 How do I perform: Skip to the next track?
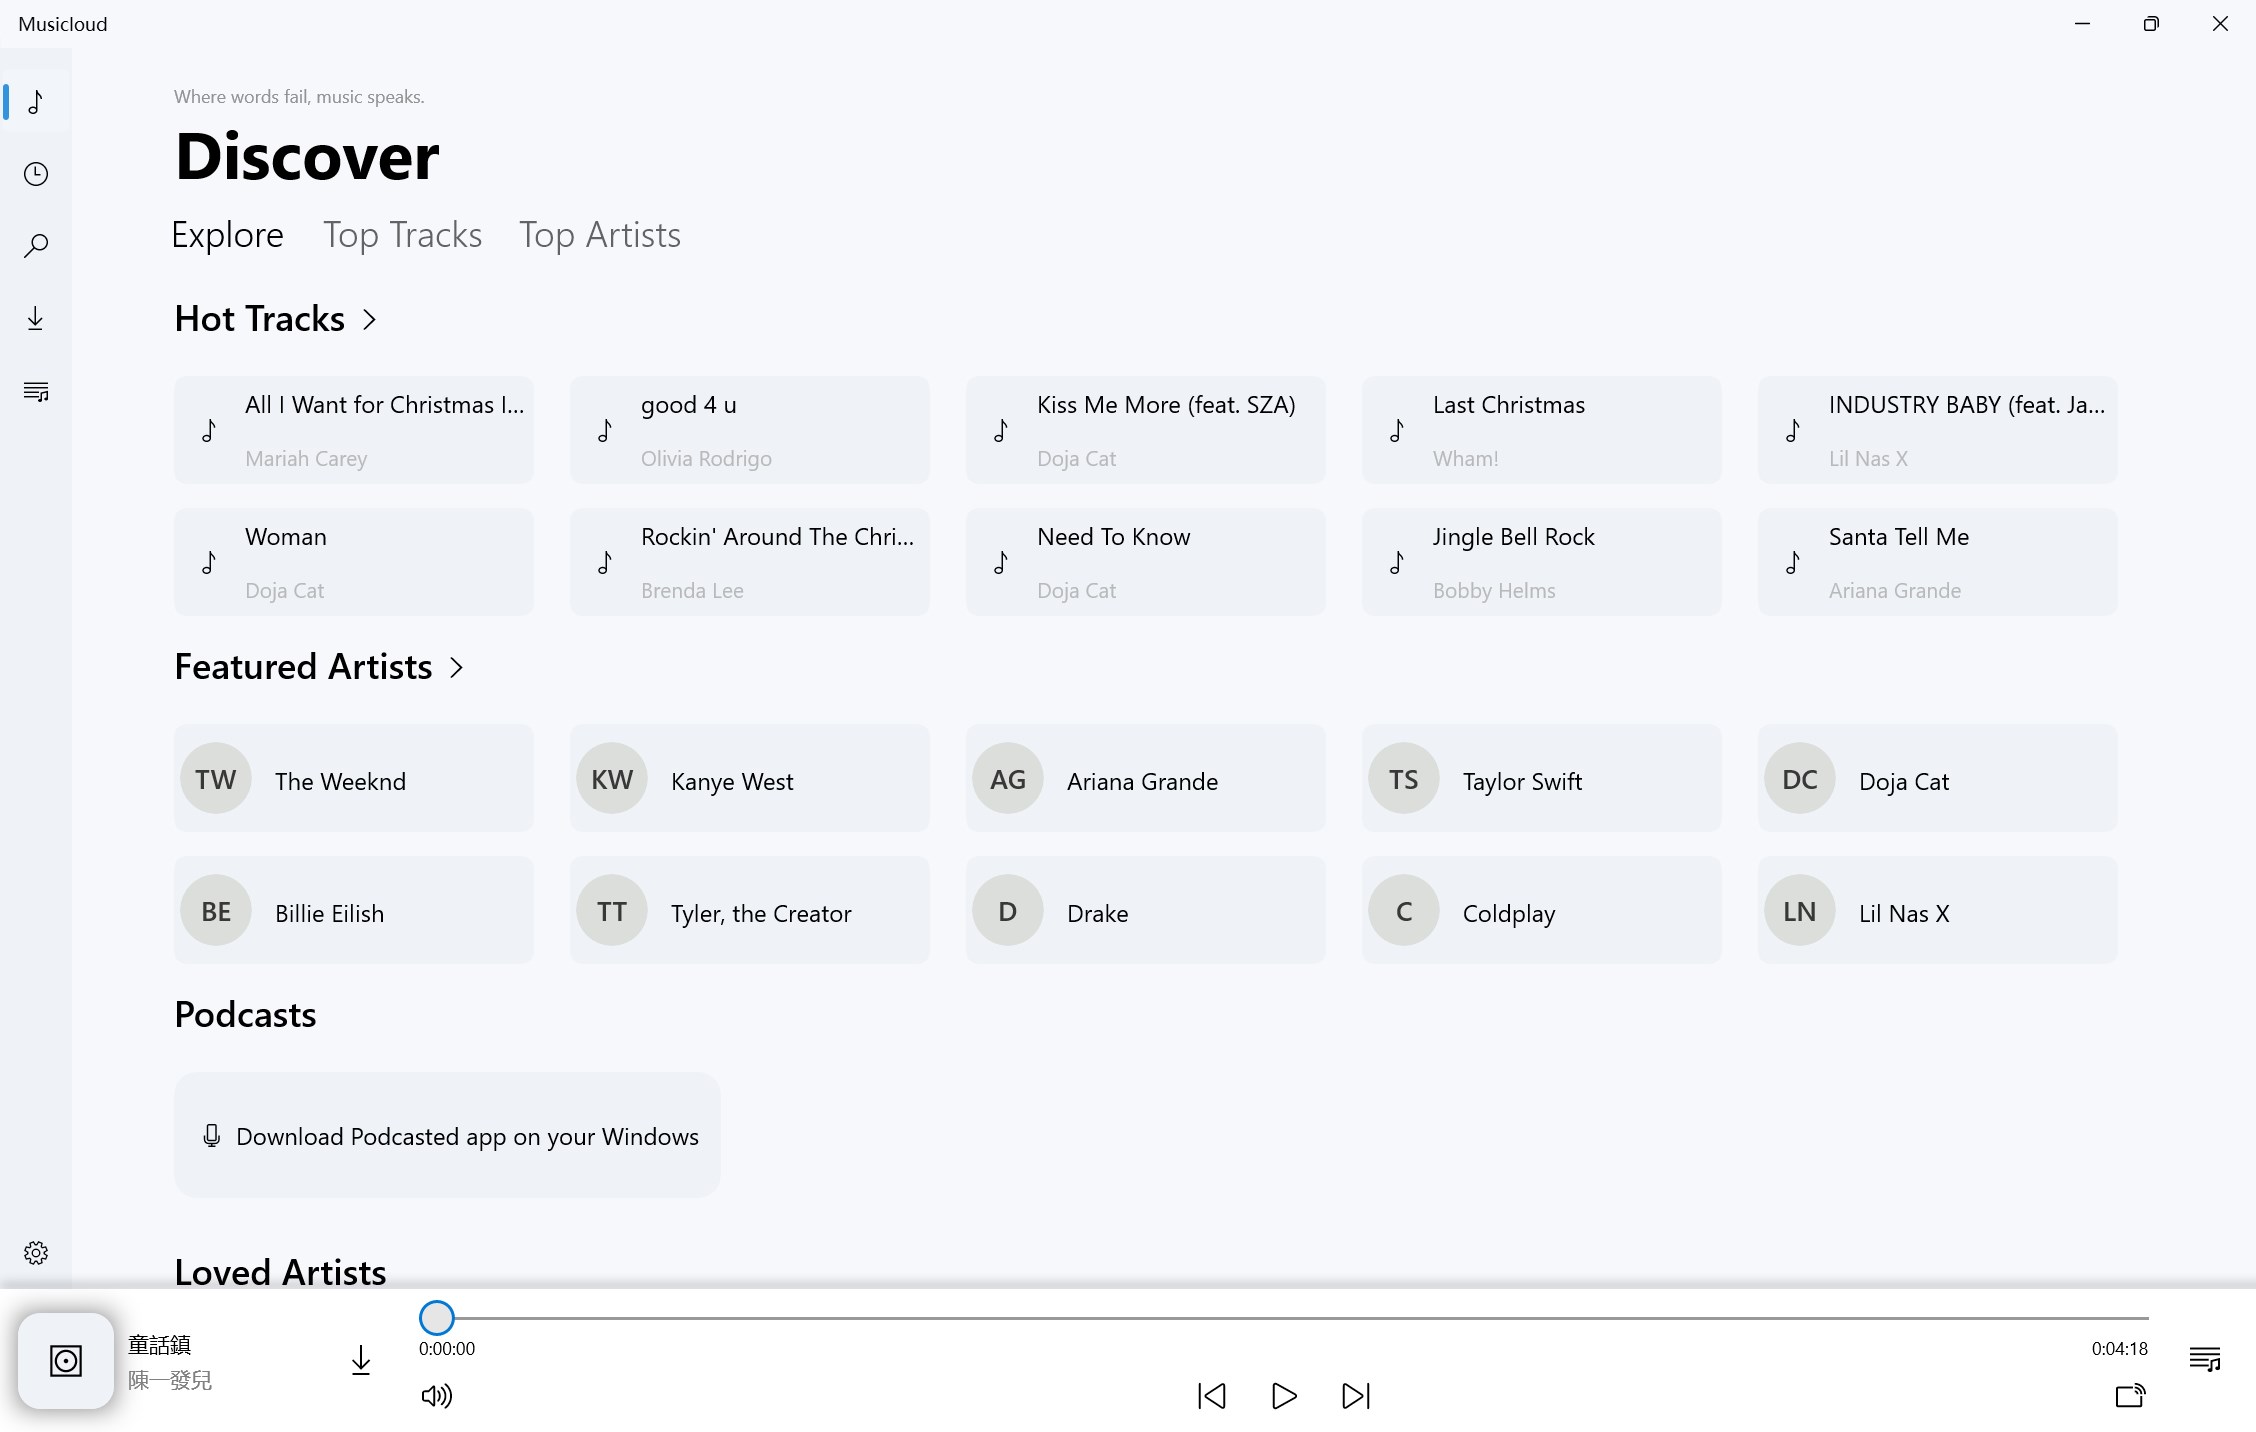[x=1355, y=1396]
